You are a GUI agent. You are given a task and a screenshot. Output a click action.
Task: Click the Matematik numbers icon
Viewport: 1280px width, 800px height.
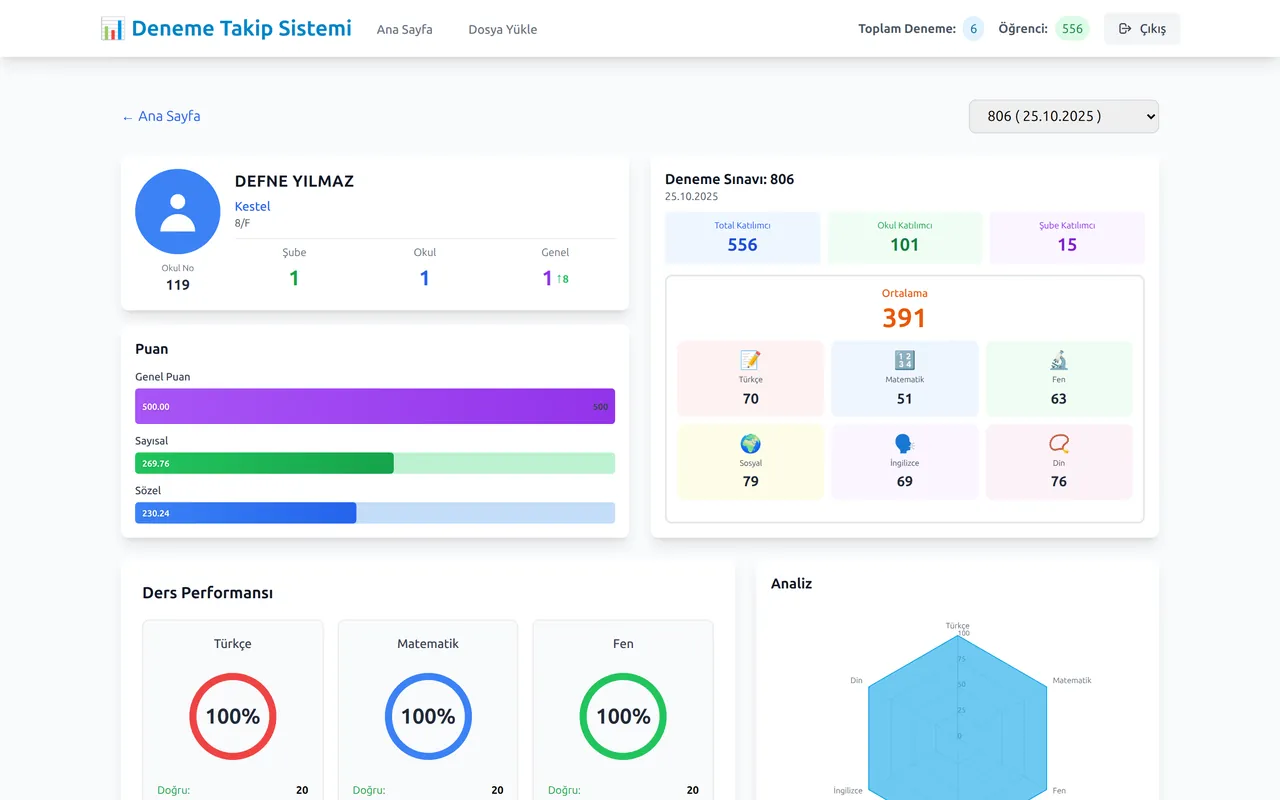point(905,360)
